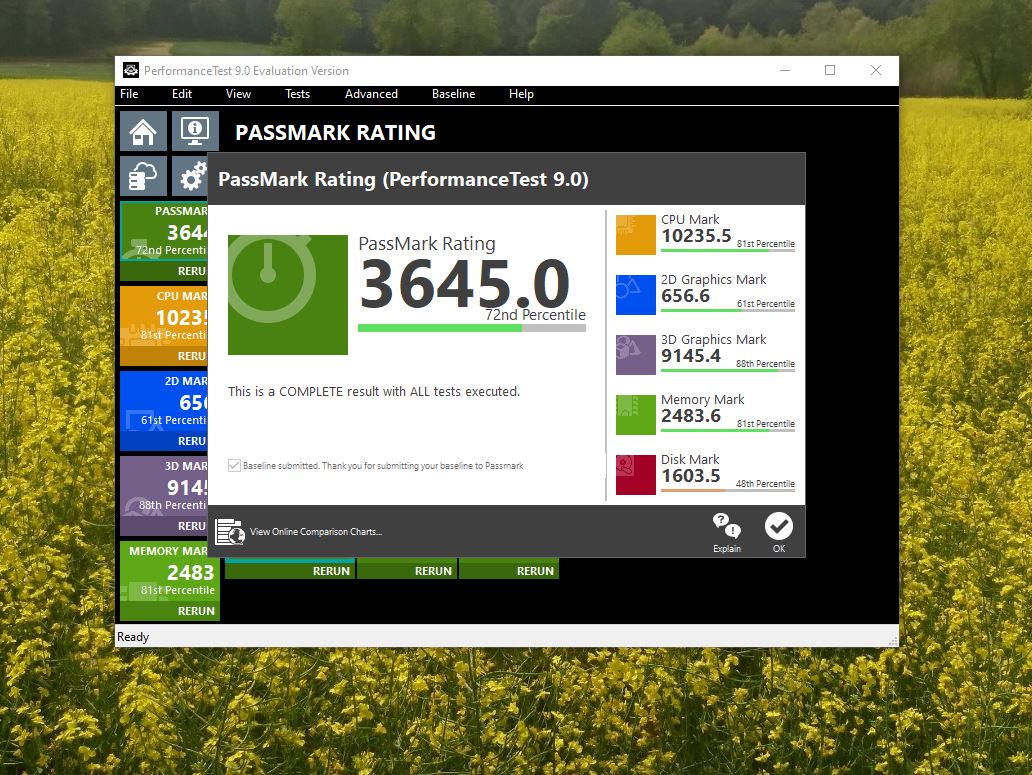Click the 88th Percentile label beside 3D Graphics Mark
The image size is (1032, 775).
tap(765, 364)
